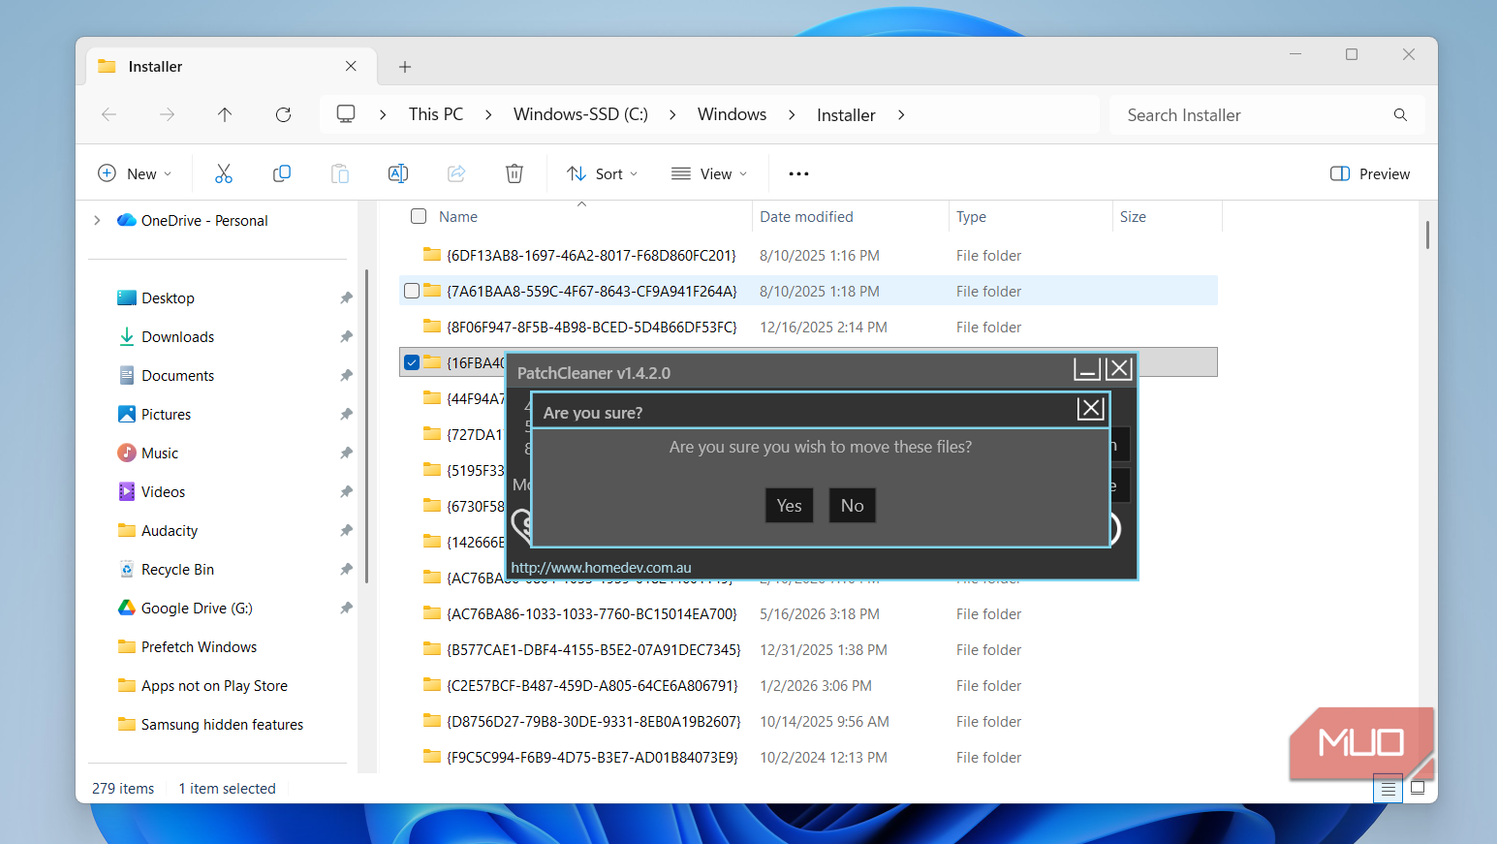Open Desktop in the sidebar
This screenshot has height=844, width=1497.
tap(168, 298)
